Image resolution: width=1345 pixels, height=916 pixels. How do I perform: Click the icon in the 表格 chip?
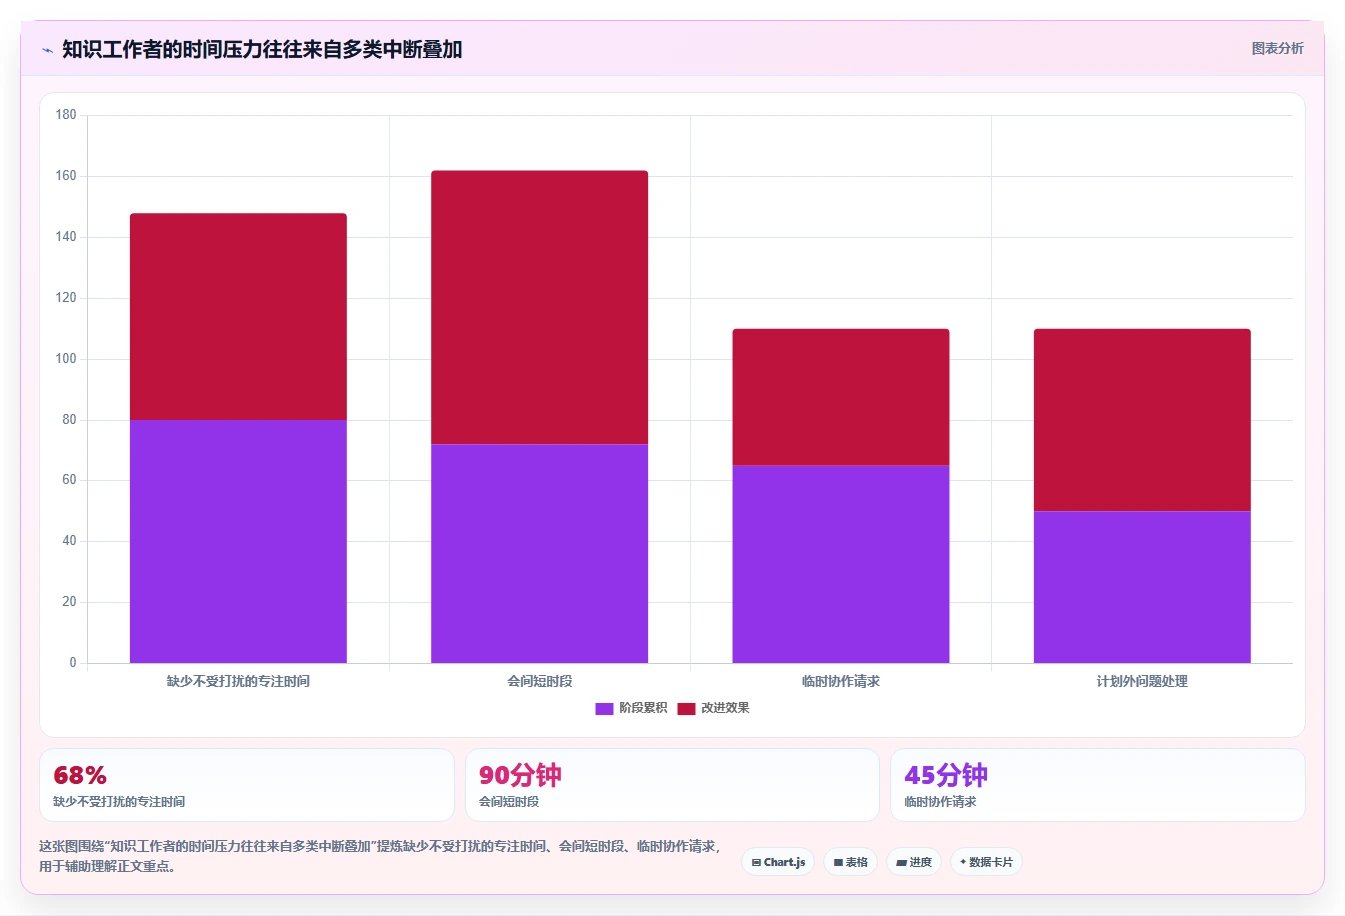[x=838, y=862]
